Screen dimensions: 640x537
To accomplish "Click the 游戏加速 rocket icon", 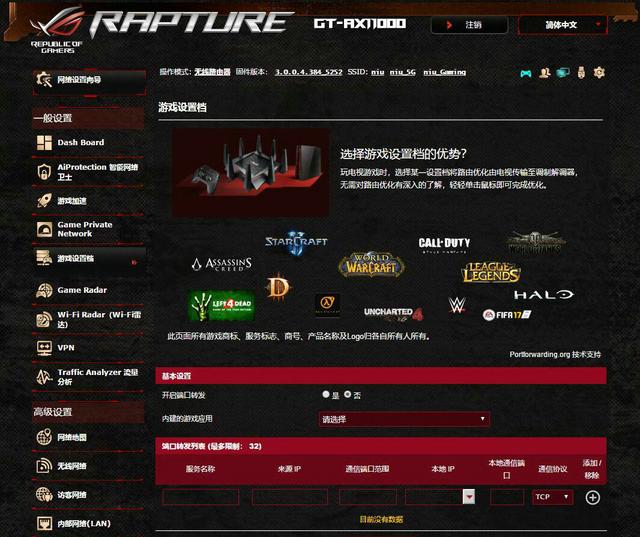I will [x=44, y=200].
